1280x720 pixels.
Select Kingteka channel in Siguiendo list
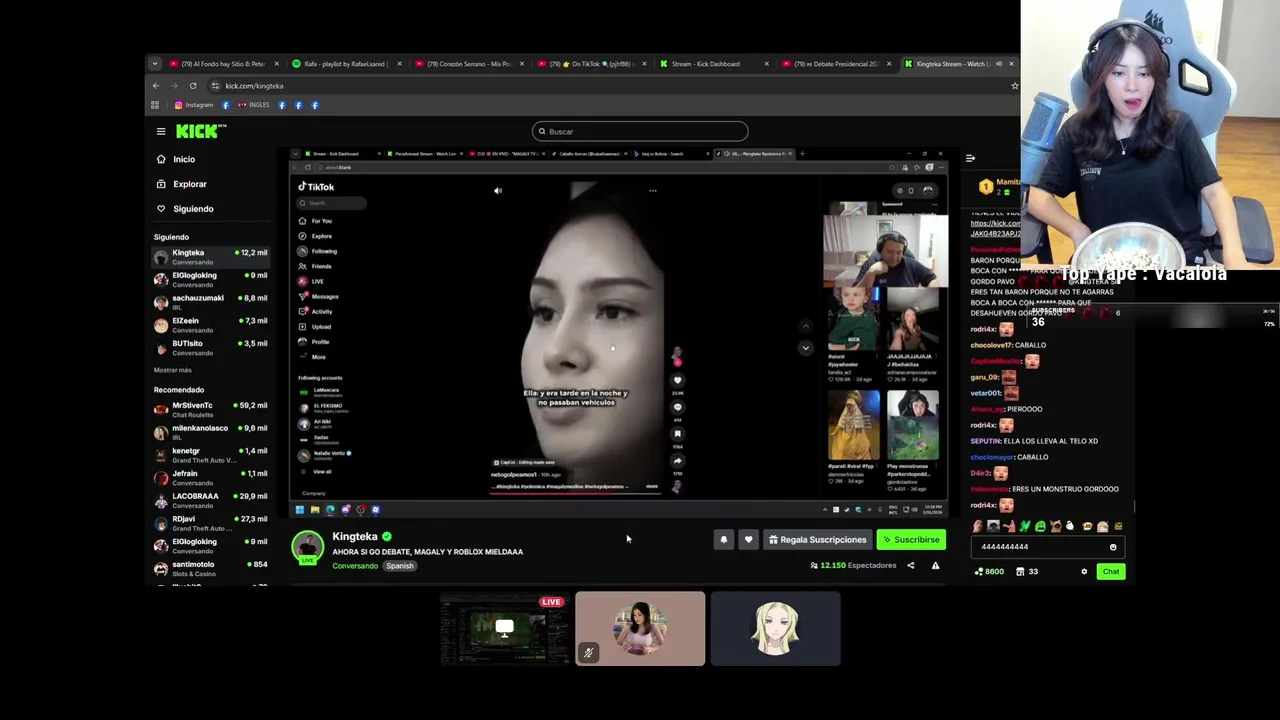(x=211, y=257)
